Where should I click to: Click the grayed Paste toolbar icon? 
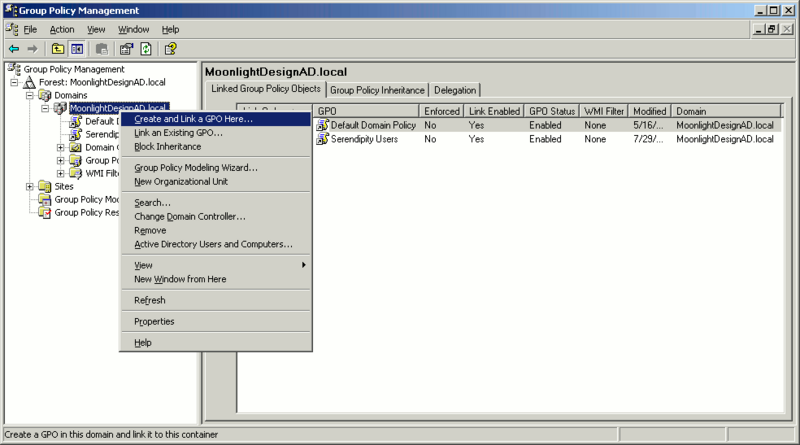[102, 49]
